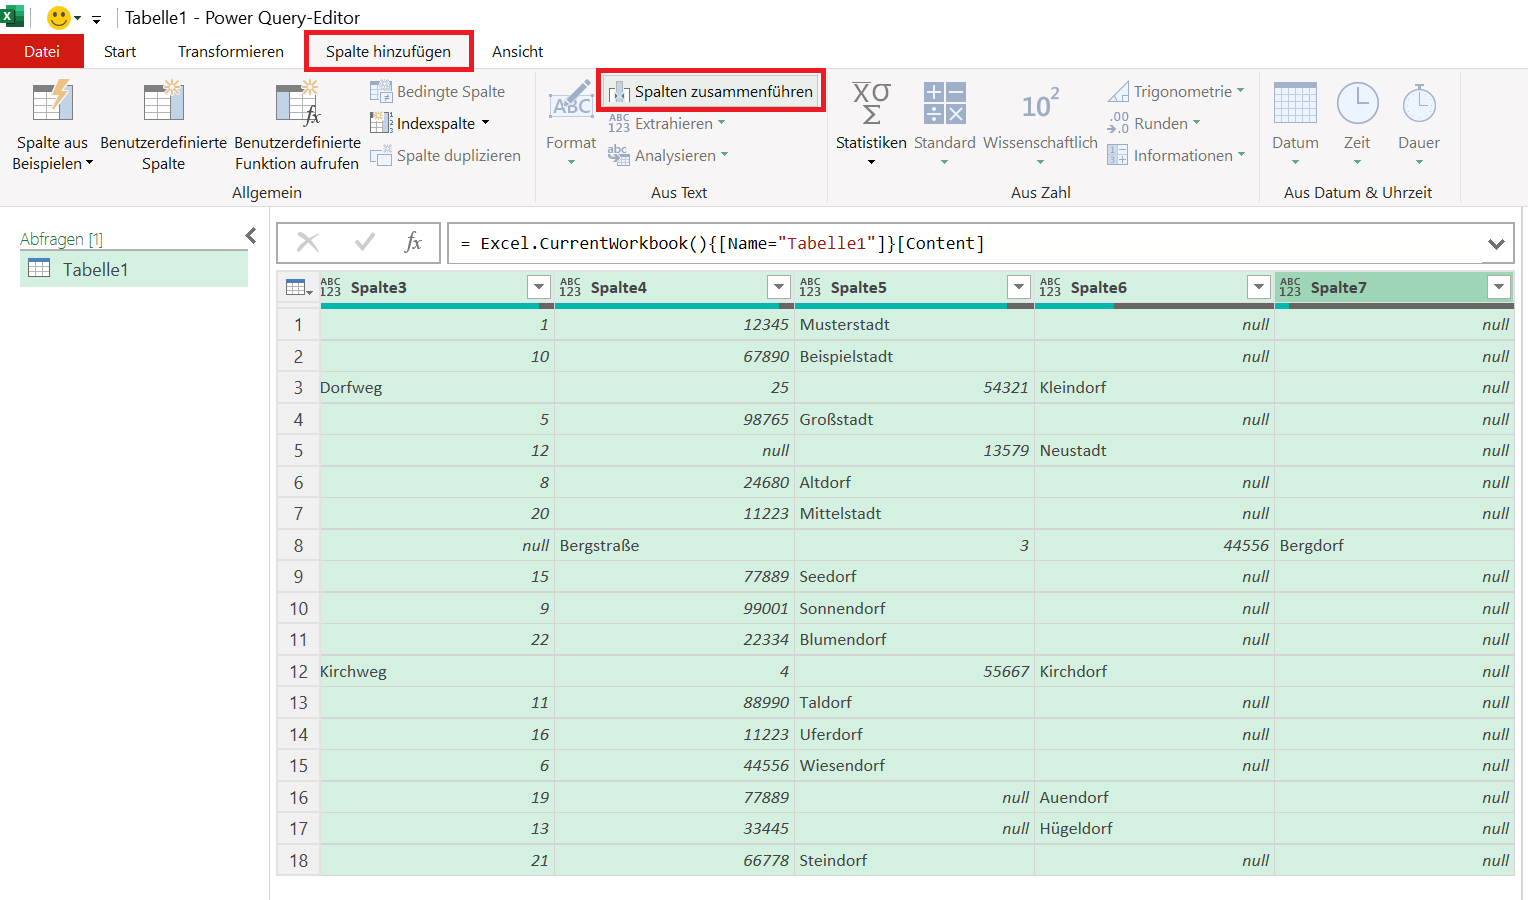
Task: Open the Spalte7 filter dropdown
Action: point(1498,288)
